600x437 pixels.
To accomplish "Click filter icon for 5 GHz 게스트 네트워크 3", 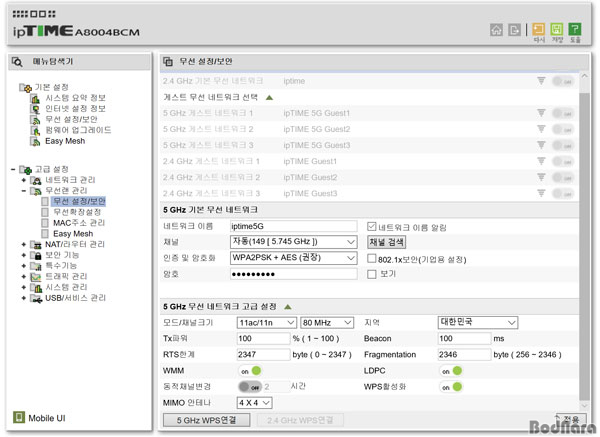I will tap(541, 145).
